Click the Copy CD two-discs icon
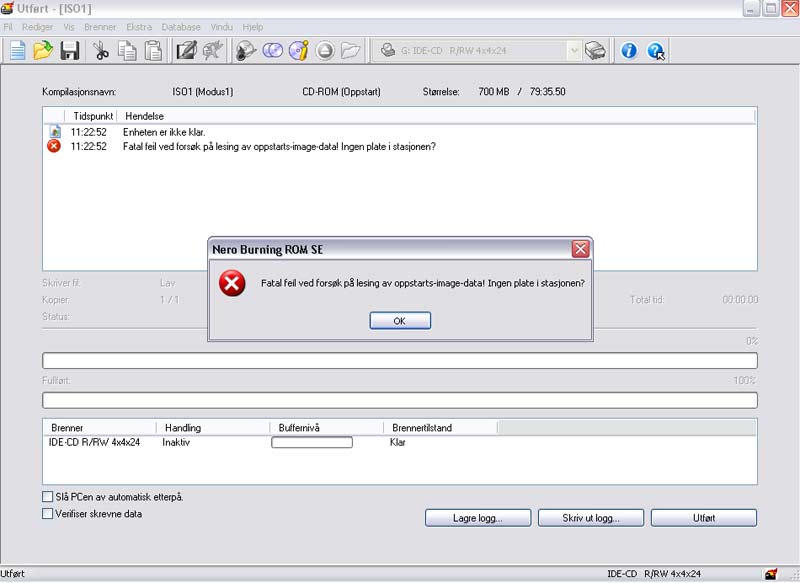Viewport: 800px width, 583px height. tap(272, 50)
